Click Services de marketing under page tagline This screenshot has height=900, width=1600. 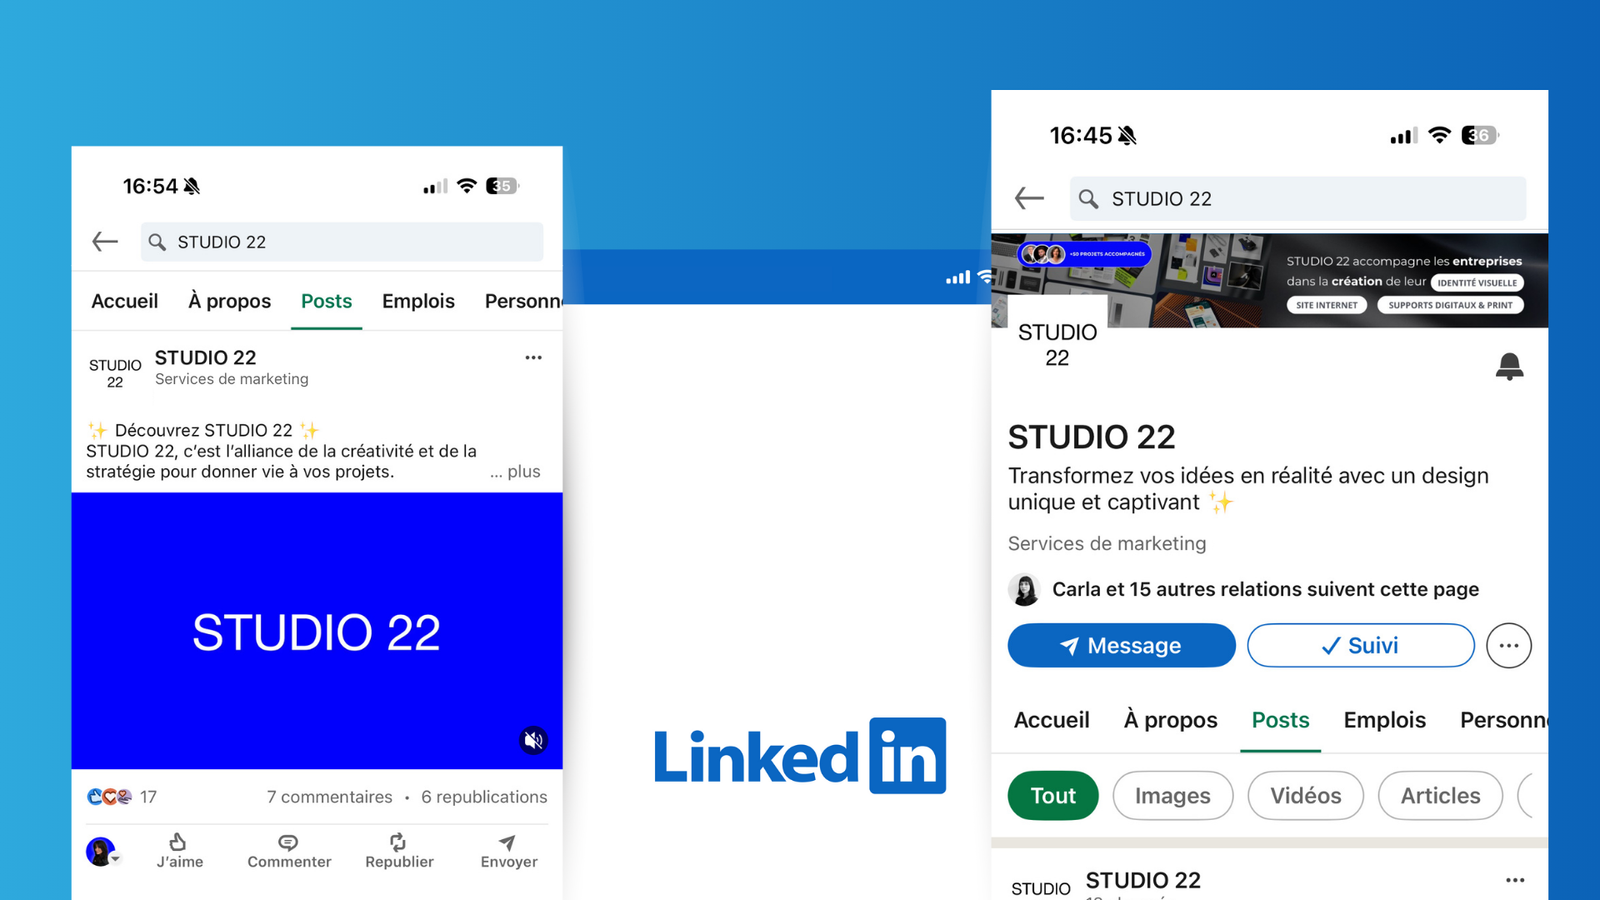1107,543
